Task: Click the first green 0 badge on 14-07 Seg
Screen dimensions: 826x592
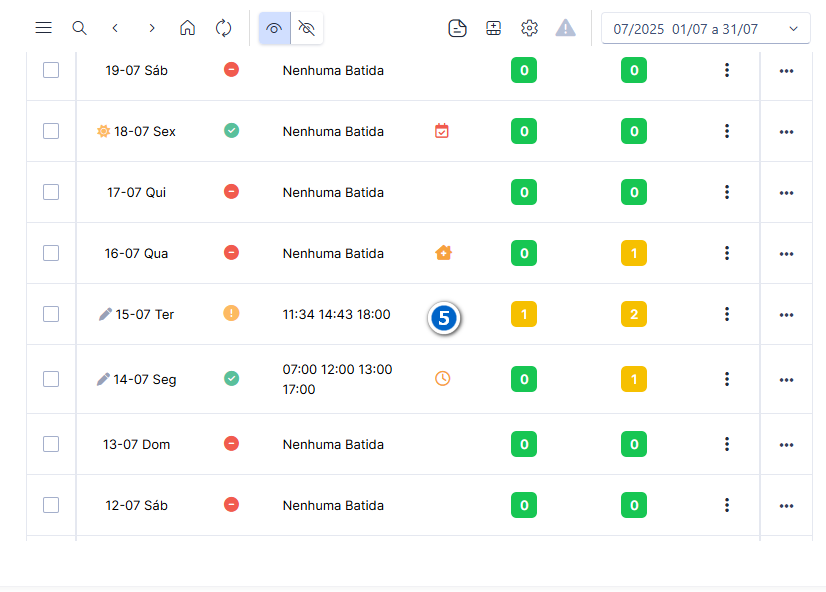Action: 524,379
